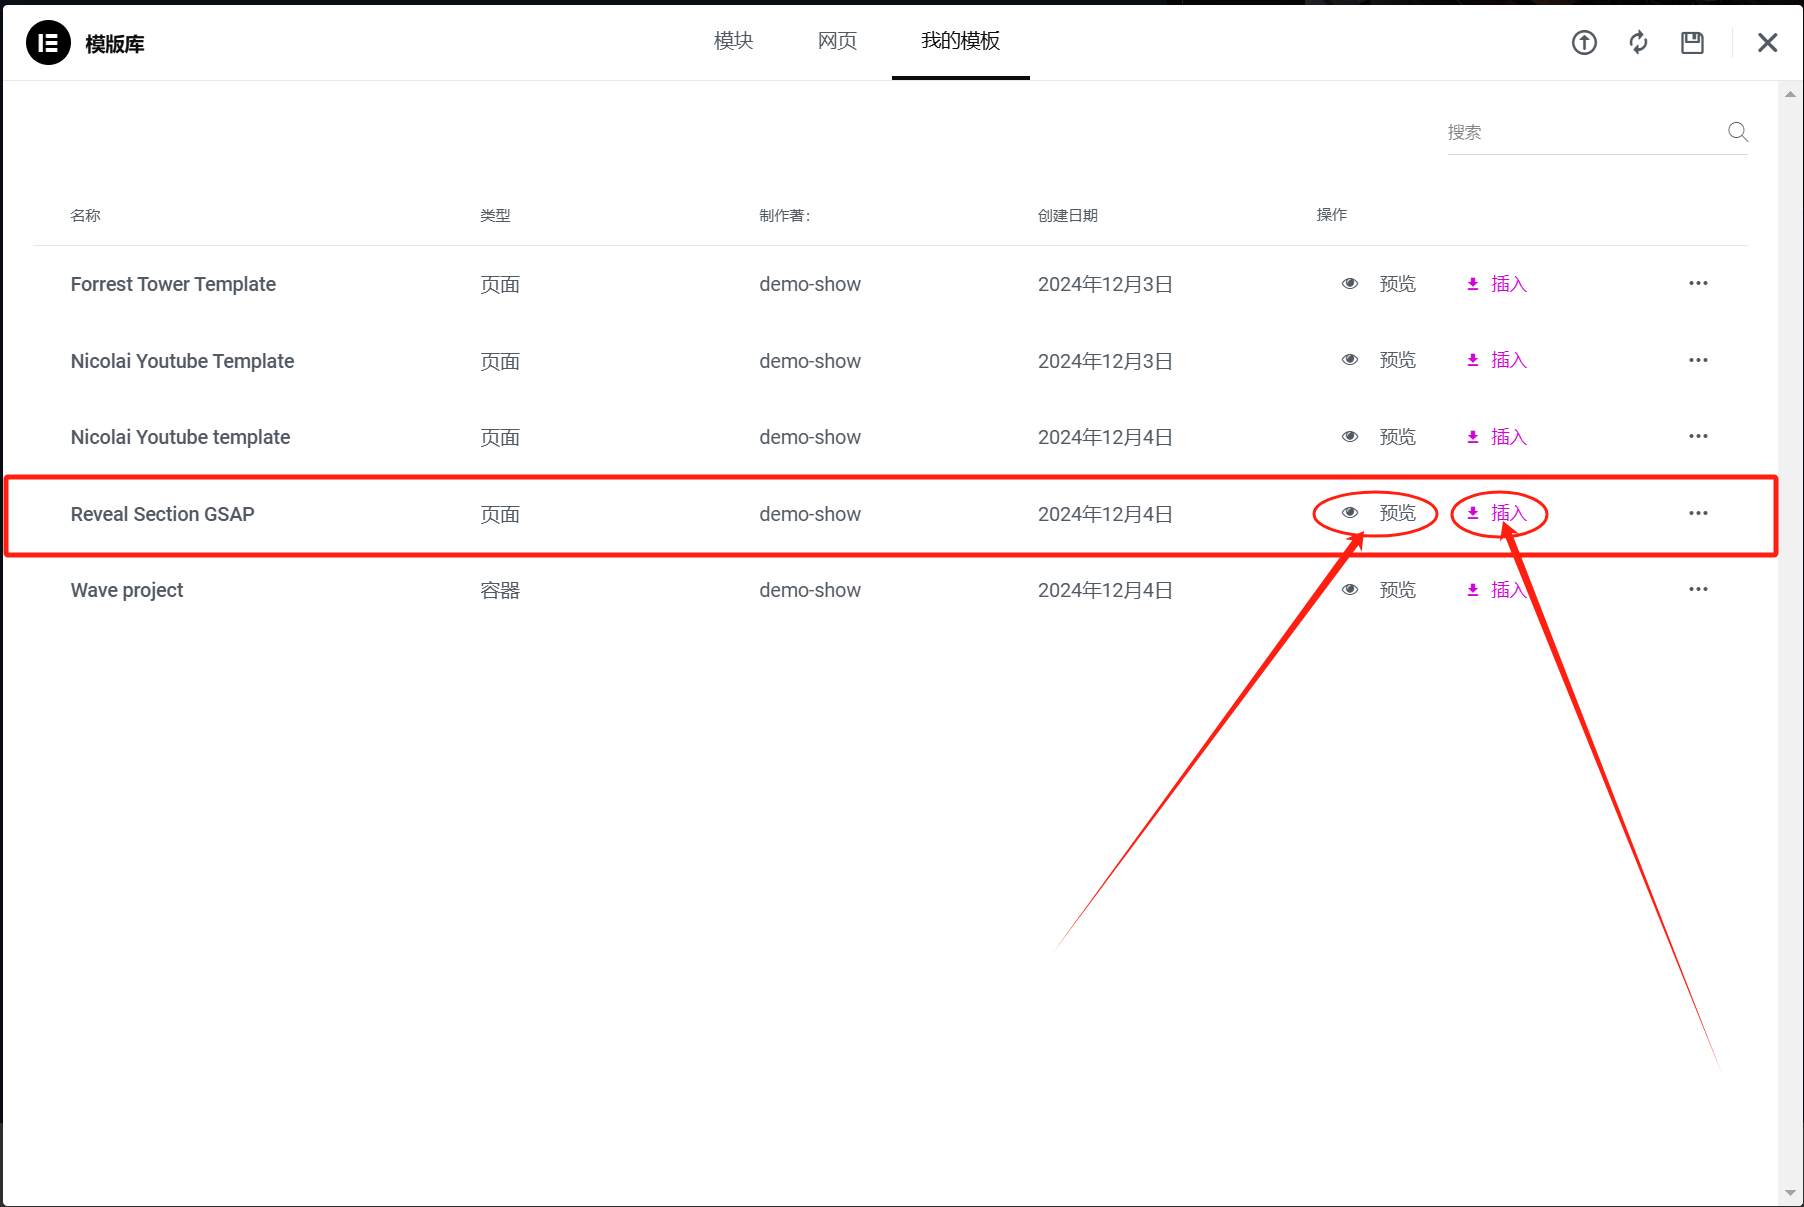
Task: Toggle preview eye for Reveal Section GSAP
Action: coord(1349,513)
